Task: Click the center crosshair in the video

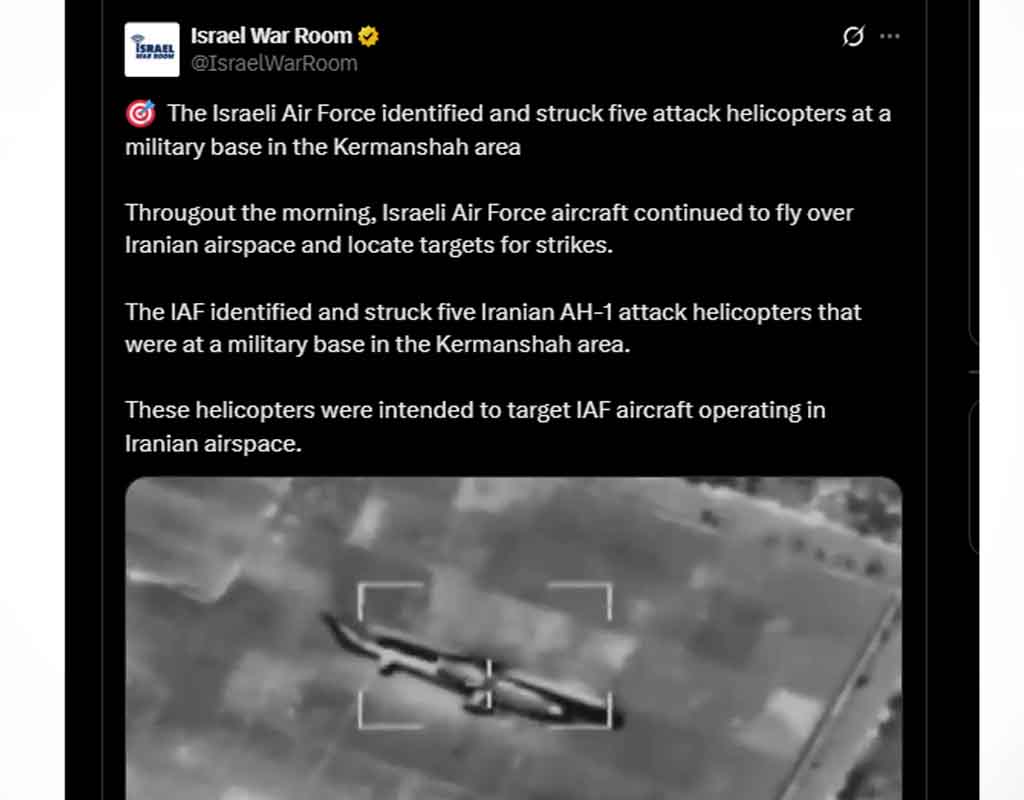Action: [x=488, y=684]
